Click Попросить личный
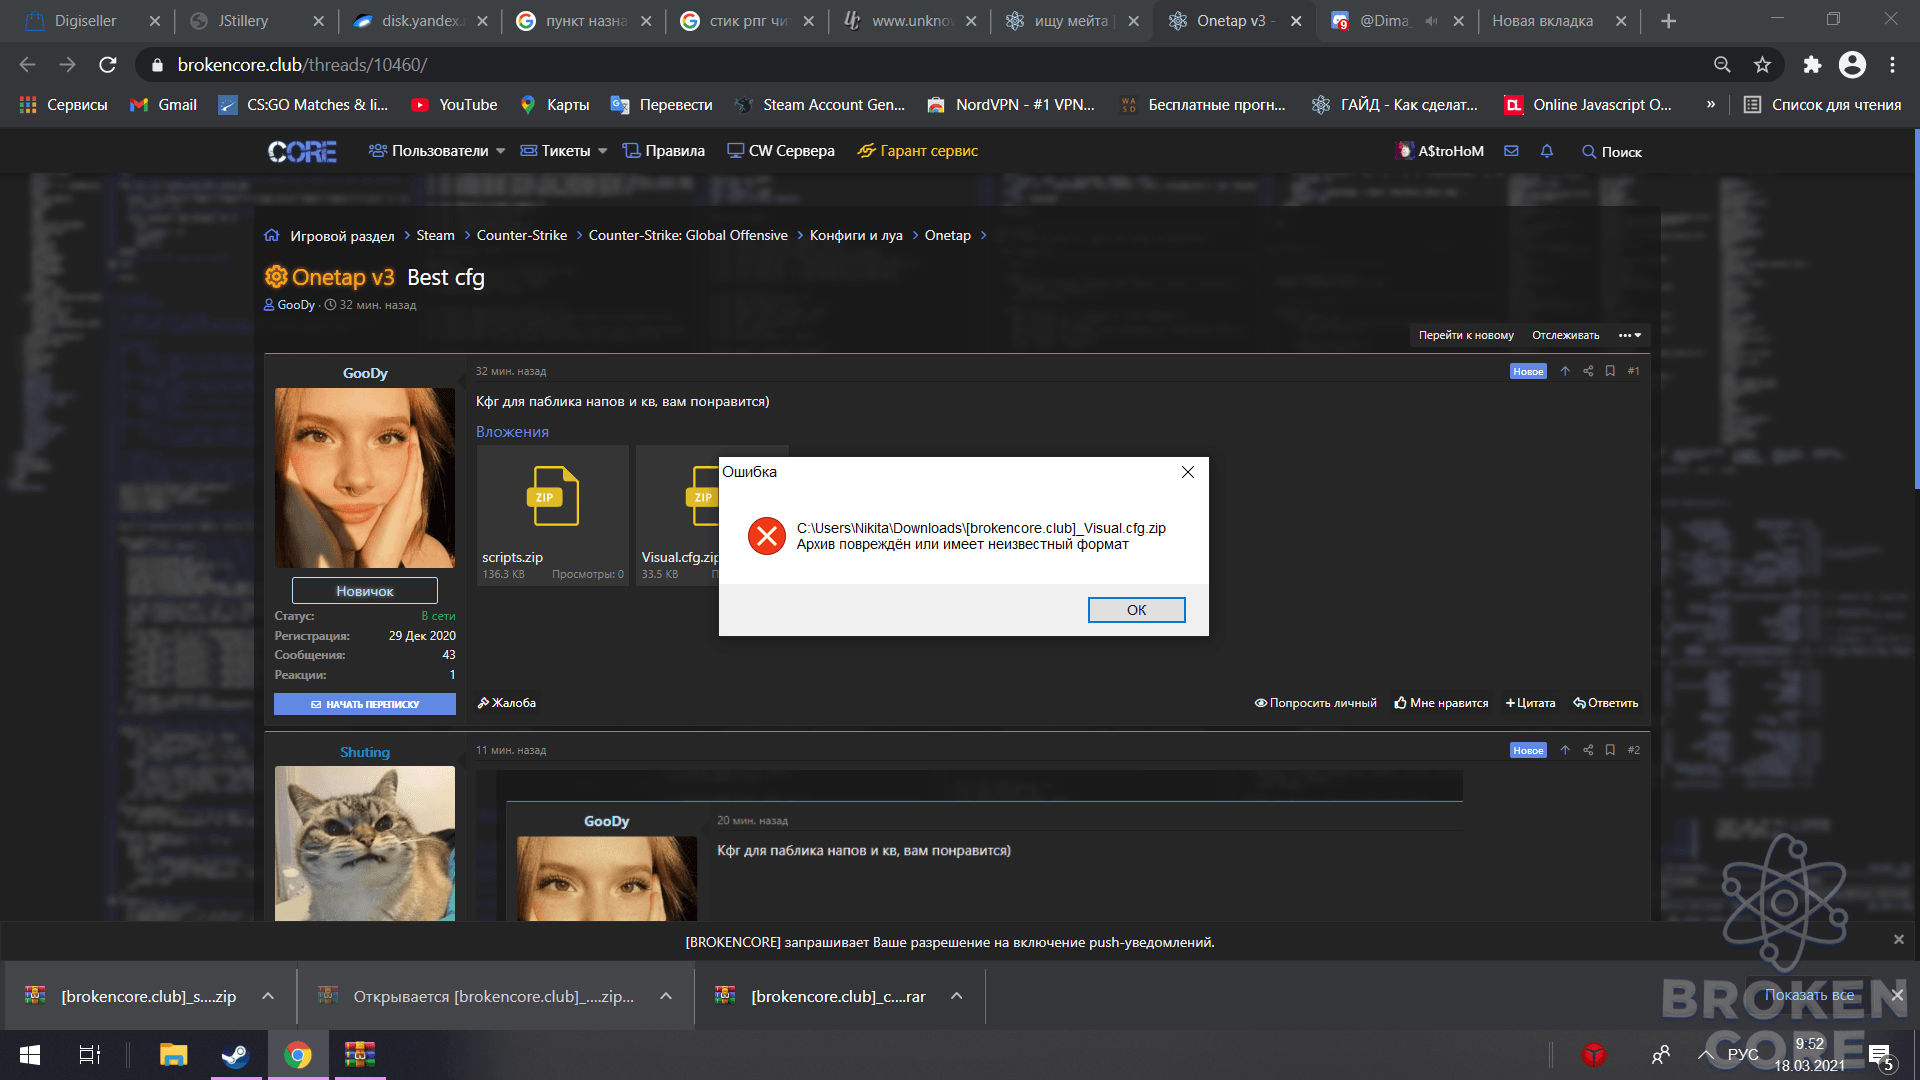Image resolution: width=1920 pixels, height=1080 pixels. 1316,703
